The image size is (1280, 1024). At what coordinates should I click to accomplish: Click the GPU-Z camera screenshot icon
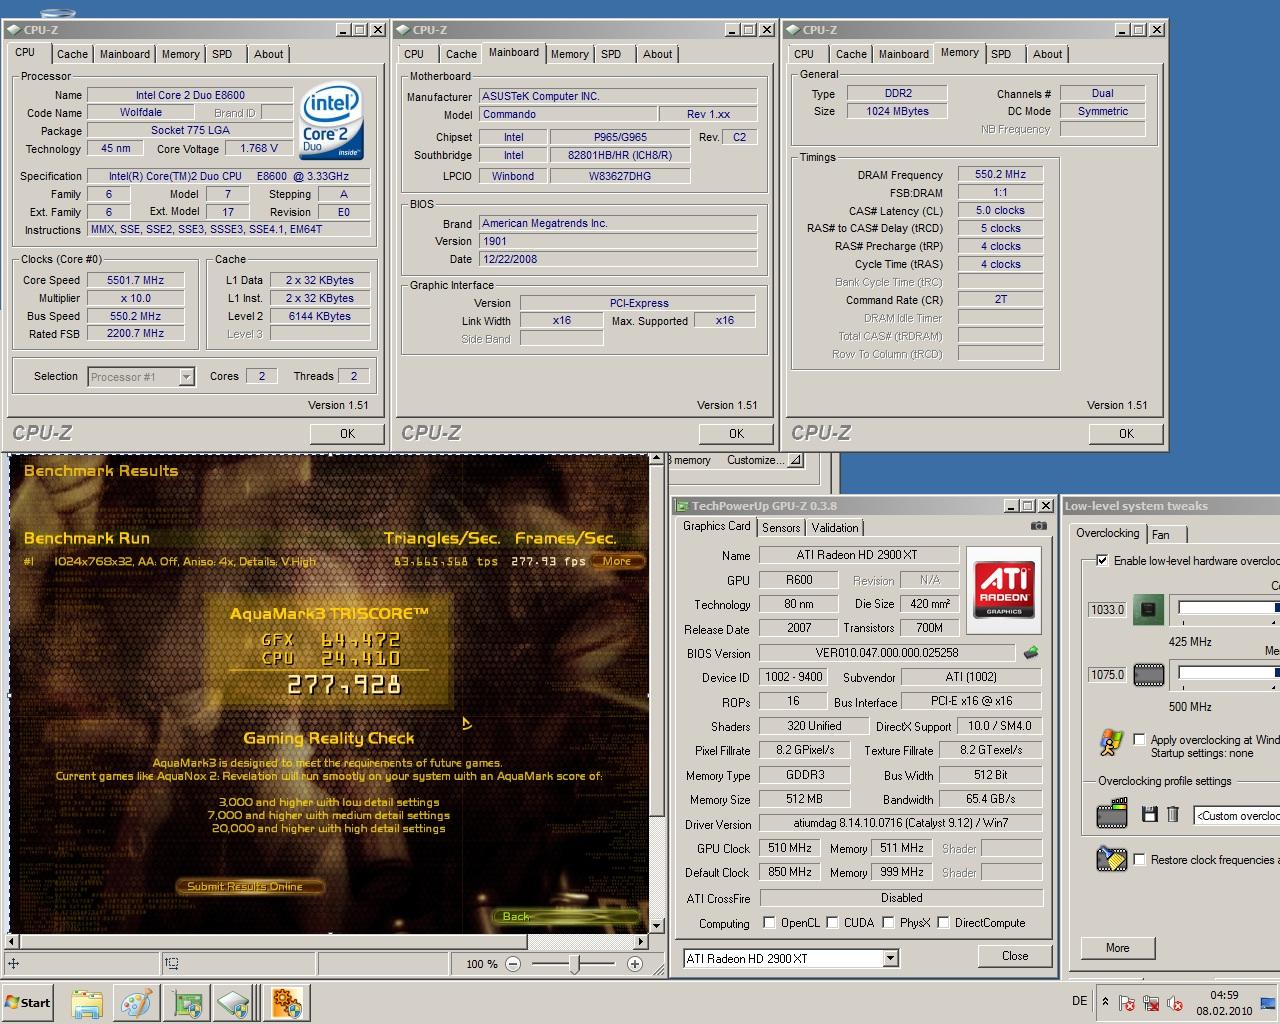(1039, 526)
